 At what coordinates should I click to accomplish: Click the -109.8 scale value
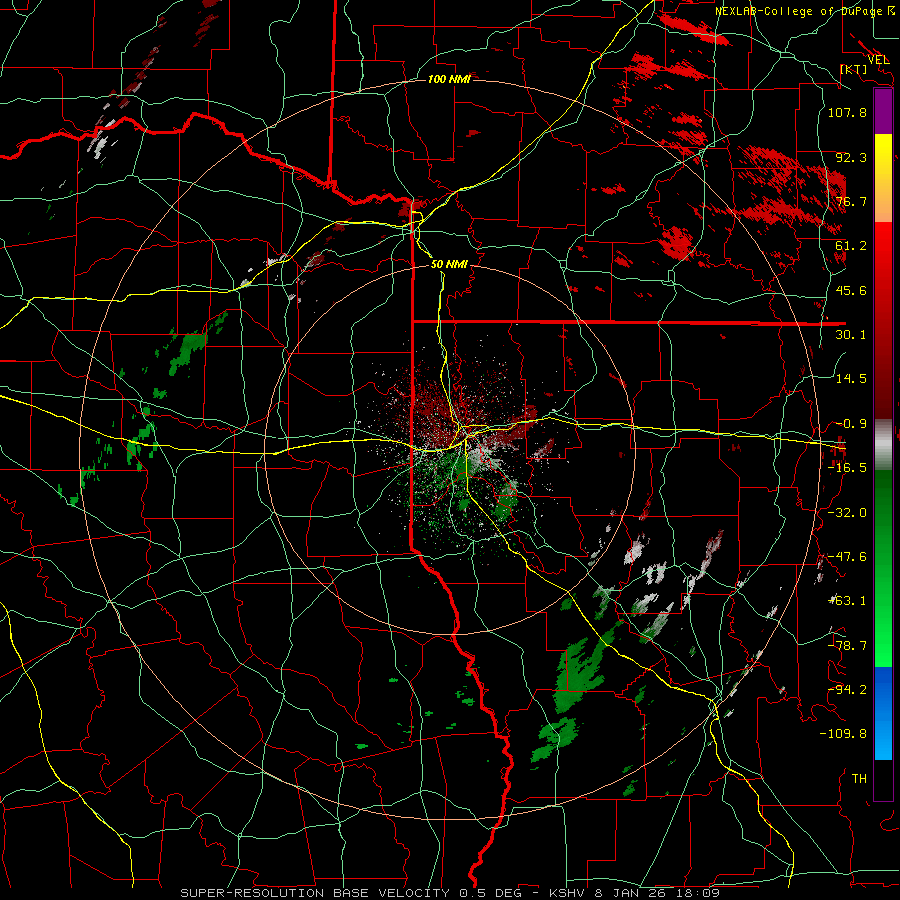click(843, 734)
